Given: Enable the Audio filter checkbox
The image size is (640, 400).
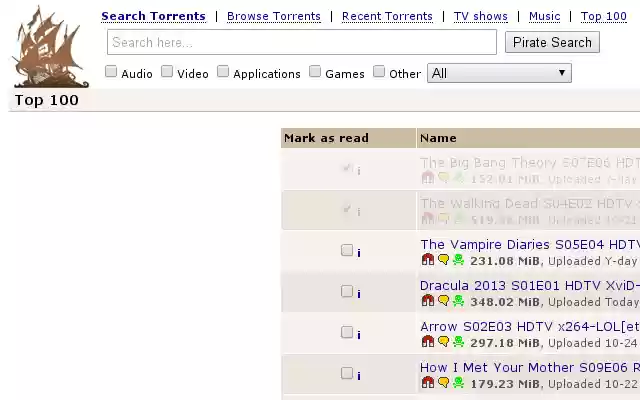Looking at the screenshot, I should pyautogui.click(x=111, y=71).
